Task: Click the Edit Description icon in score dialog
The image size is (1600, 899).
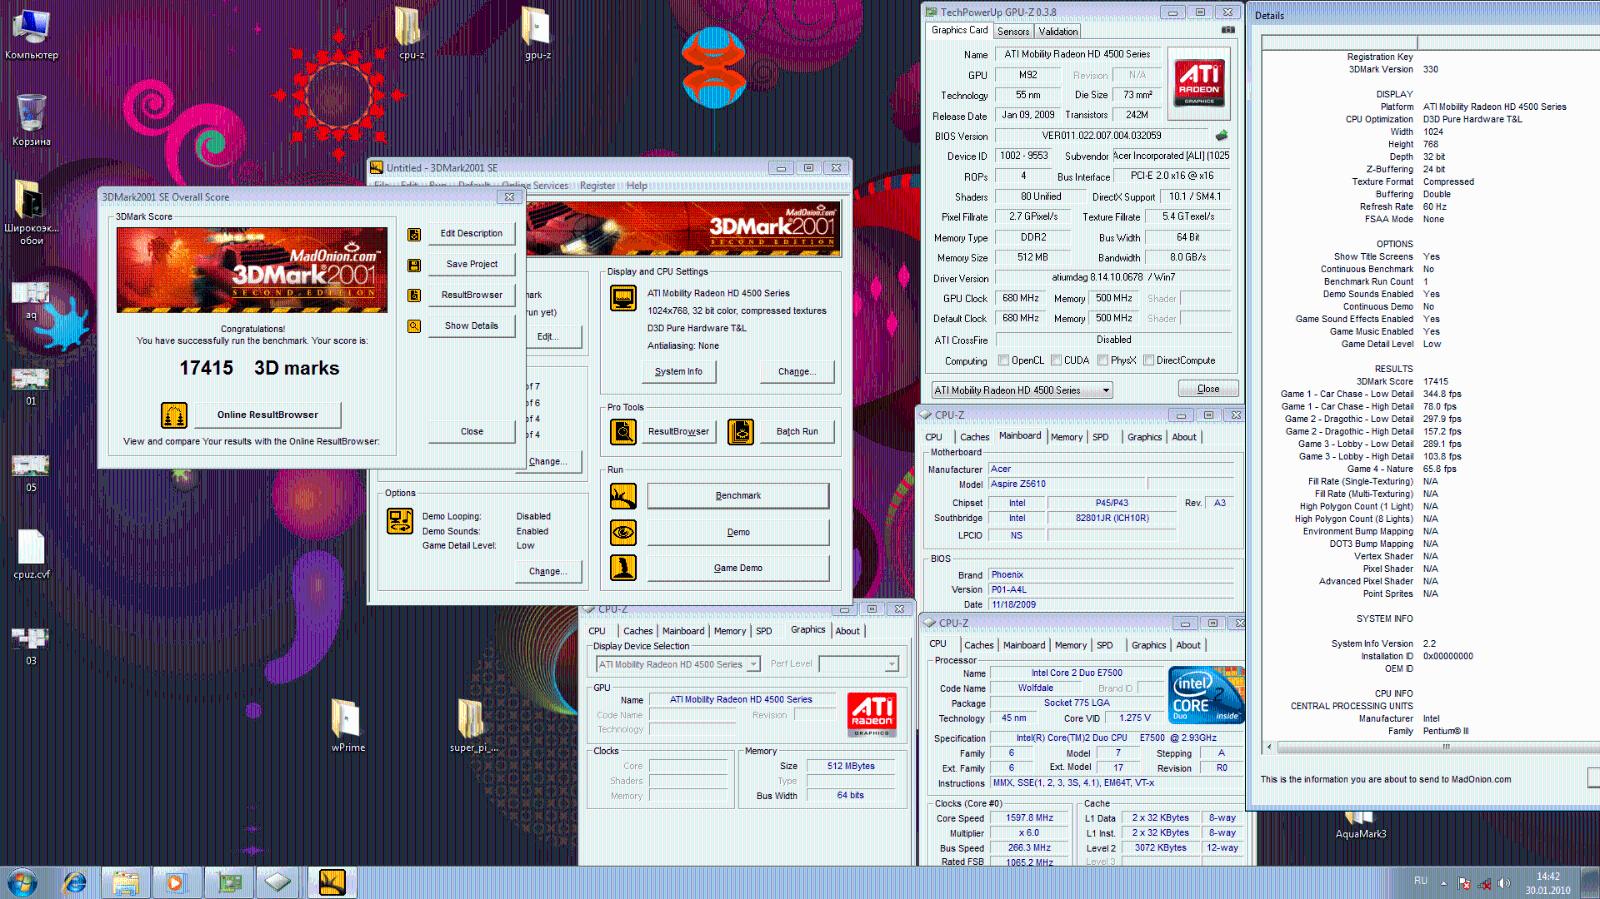Action: [x=414, y=234]
